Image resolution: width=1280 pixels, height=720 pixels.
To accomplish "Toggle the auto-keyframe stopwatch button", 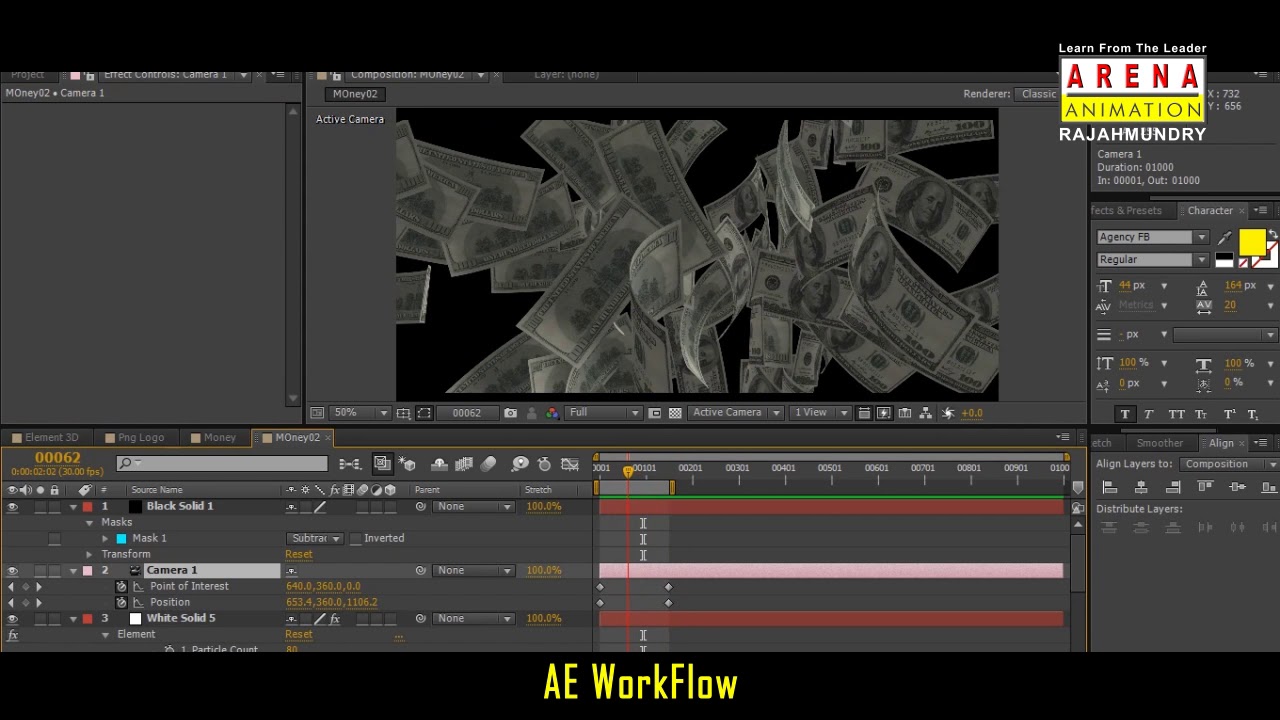I will pos(544,464).
